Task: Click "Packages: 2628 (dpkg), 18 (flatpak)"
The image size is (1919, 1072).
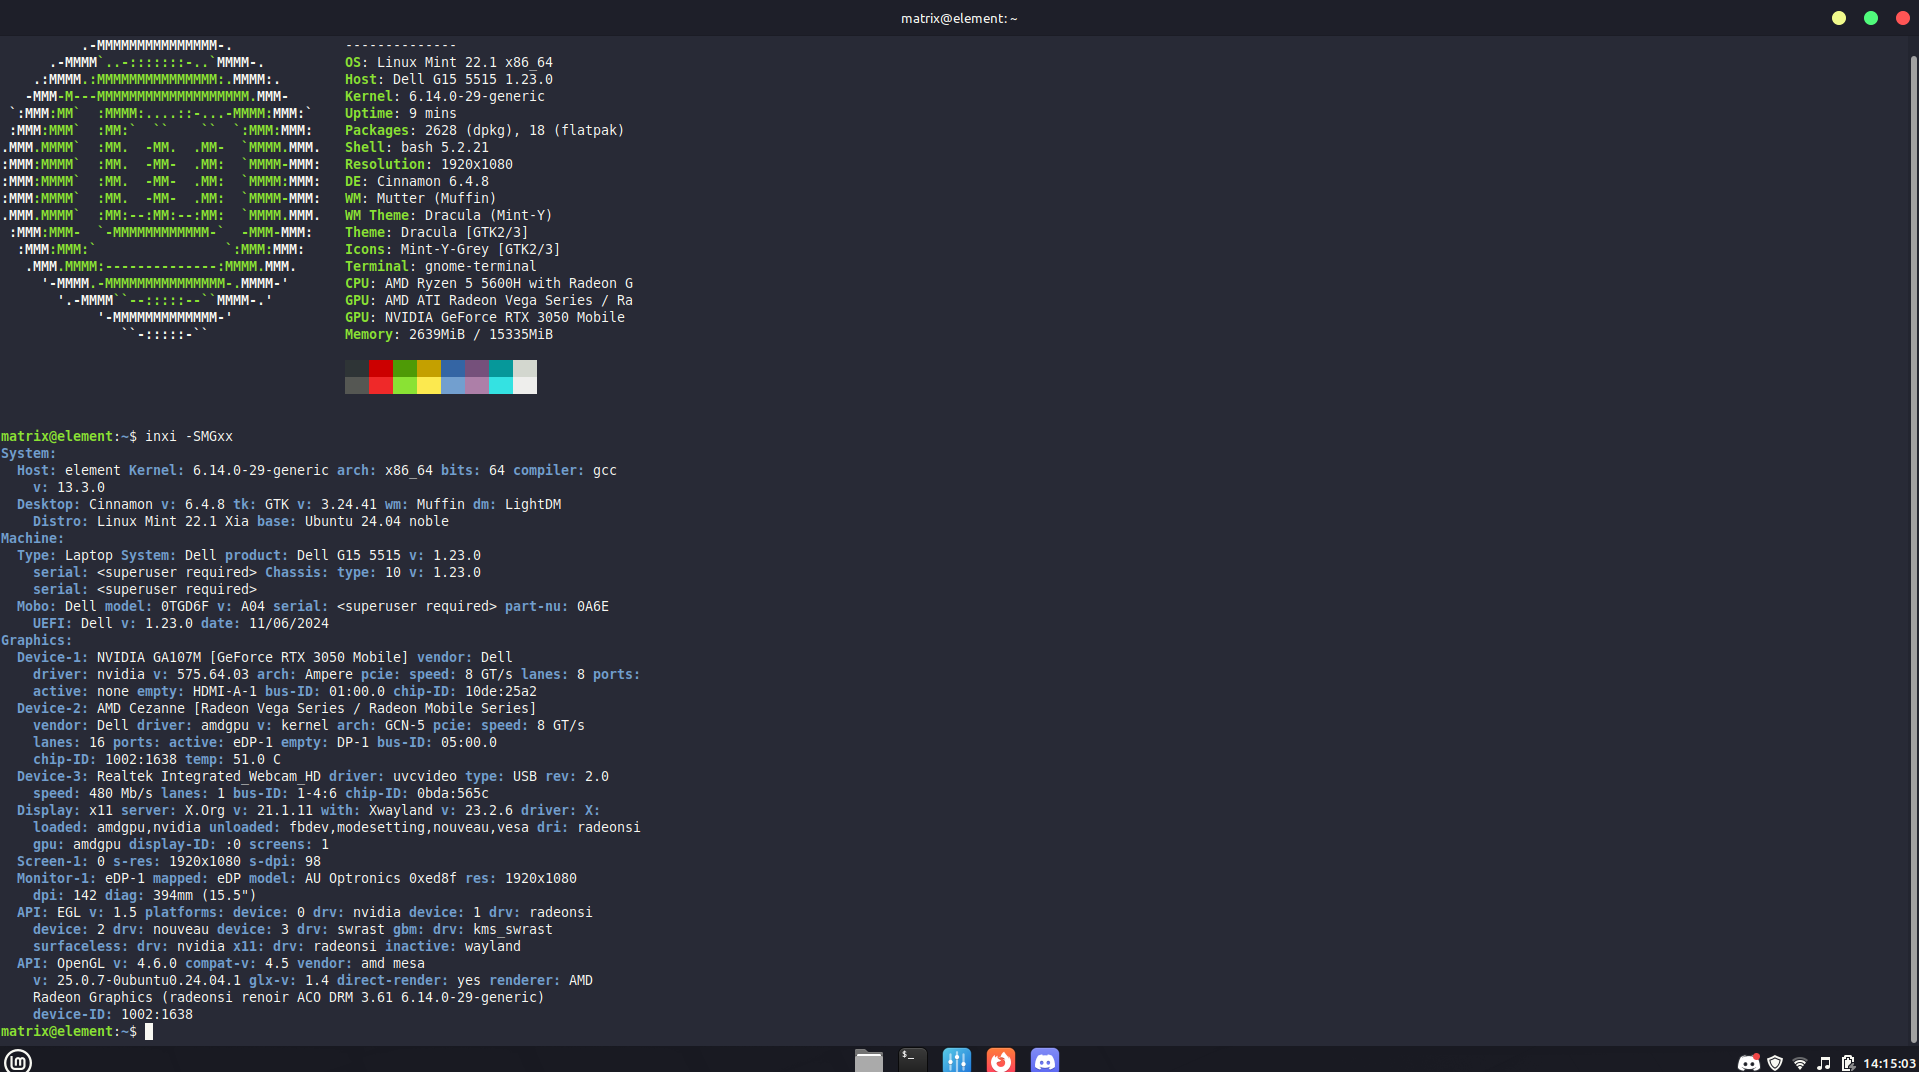Action: [485, 130]
